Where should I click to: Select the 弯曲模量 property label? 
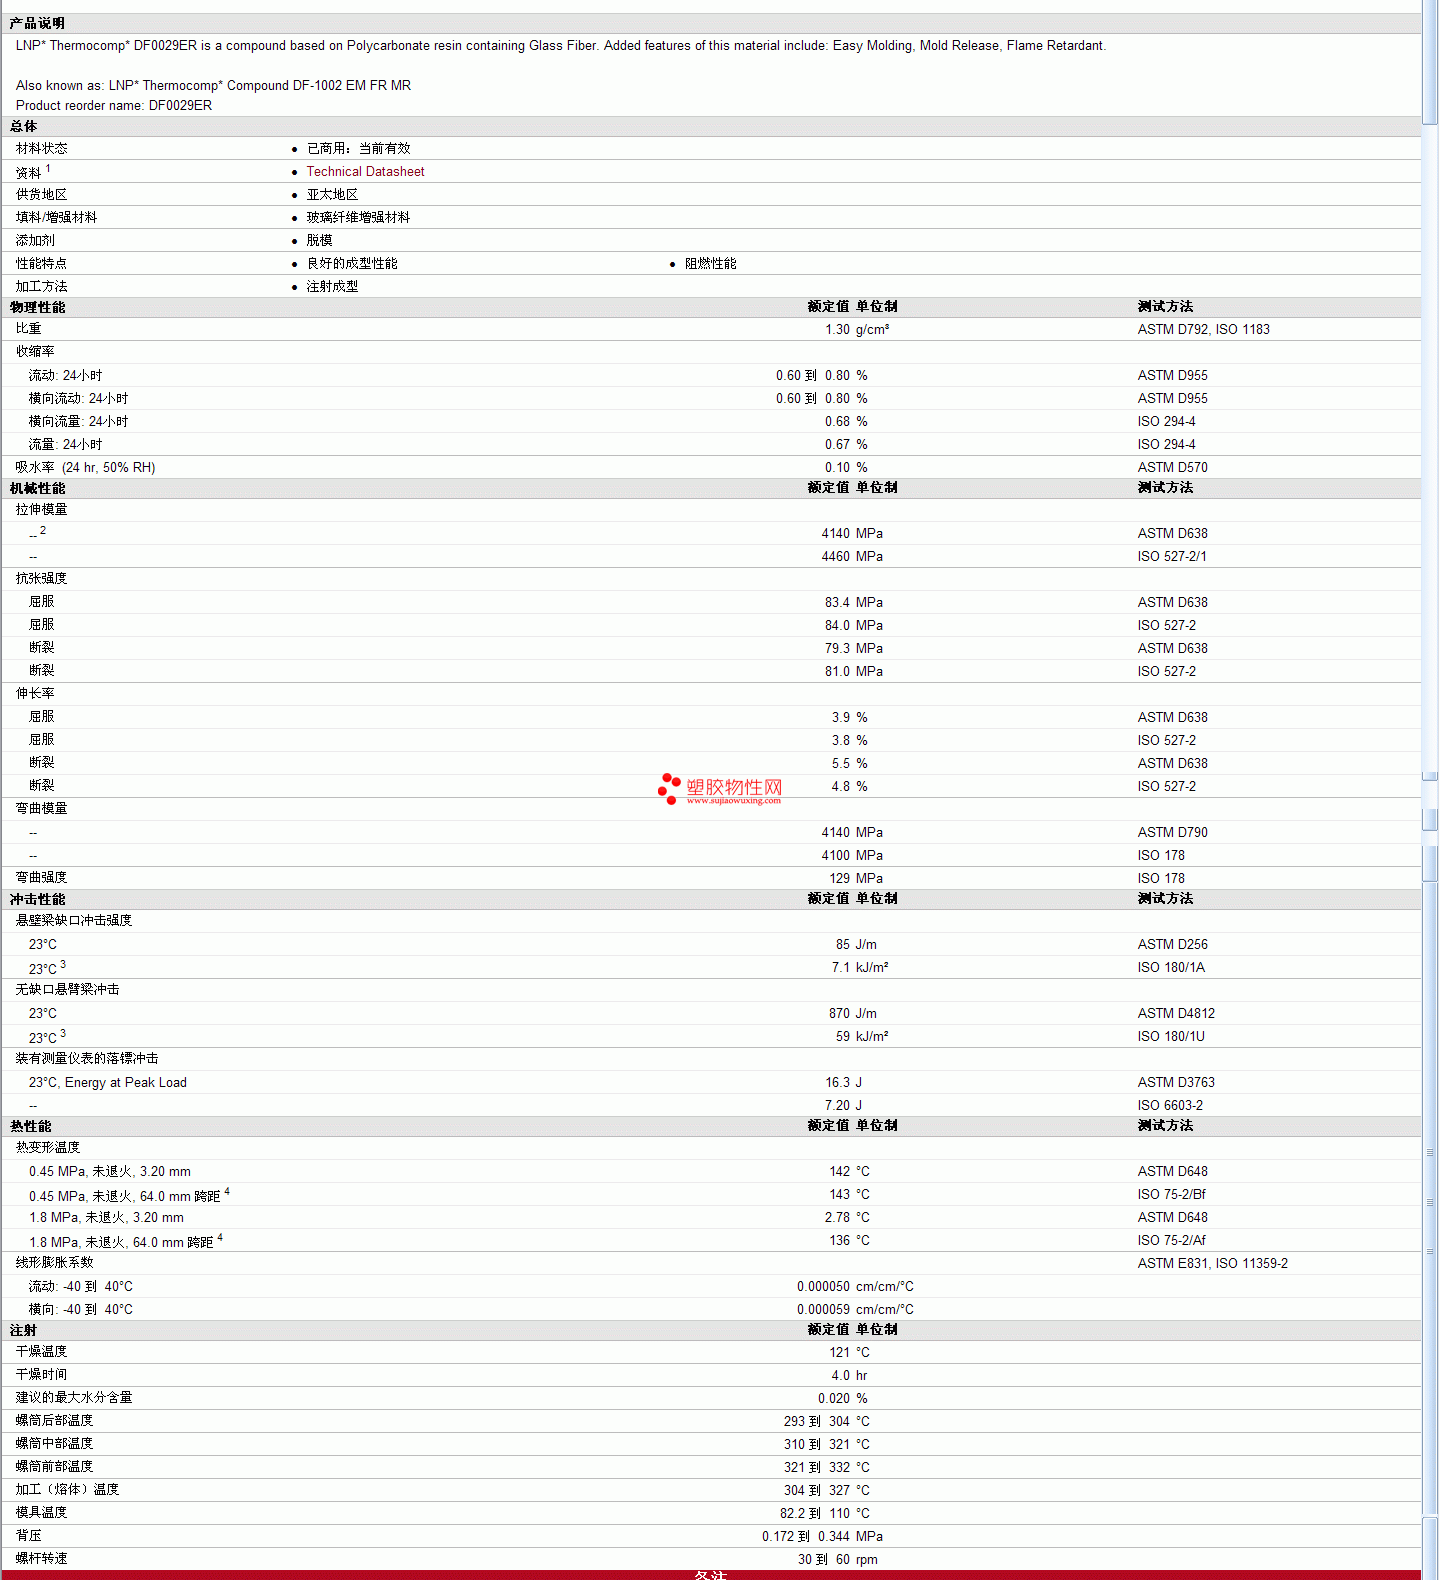[41, 808]
